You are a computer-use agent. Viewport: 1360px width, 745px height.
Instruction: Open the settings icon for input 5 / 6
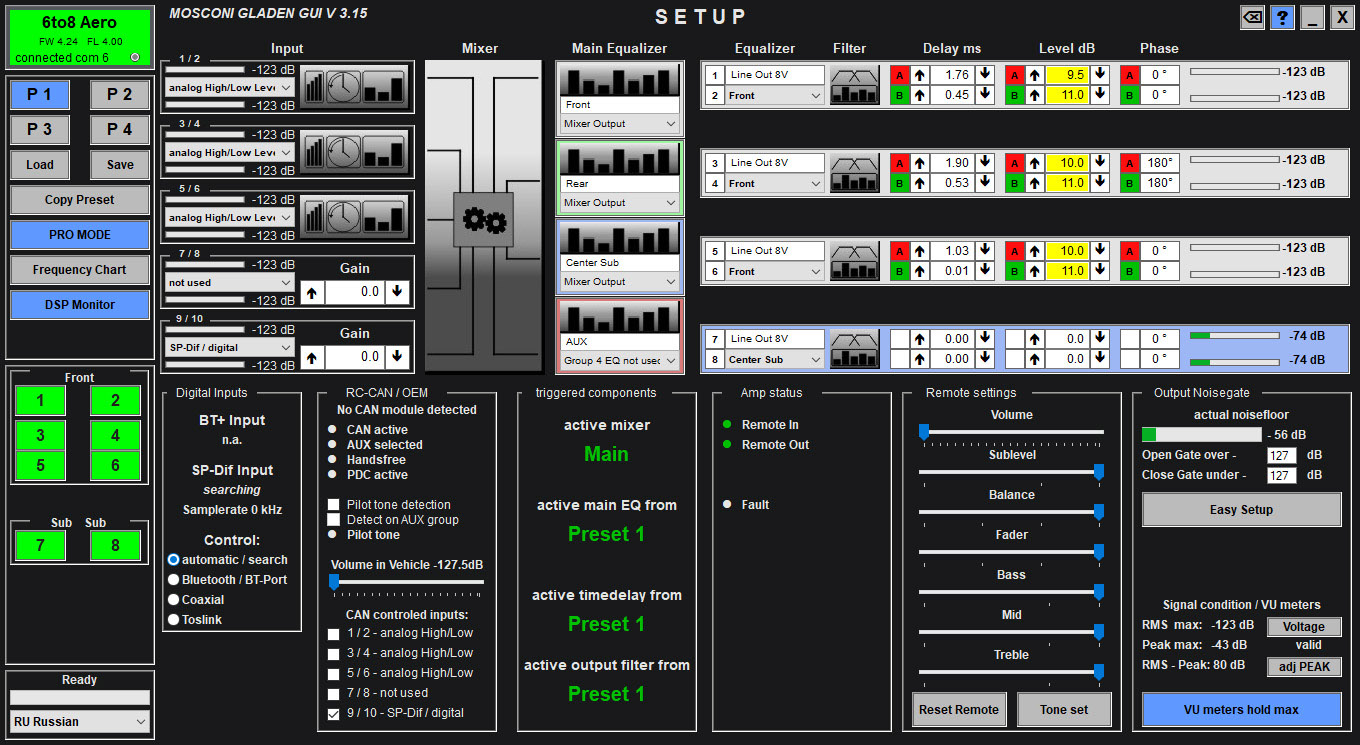tap(355, 216)
